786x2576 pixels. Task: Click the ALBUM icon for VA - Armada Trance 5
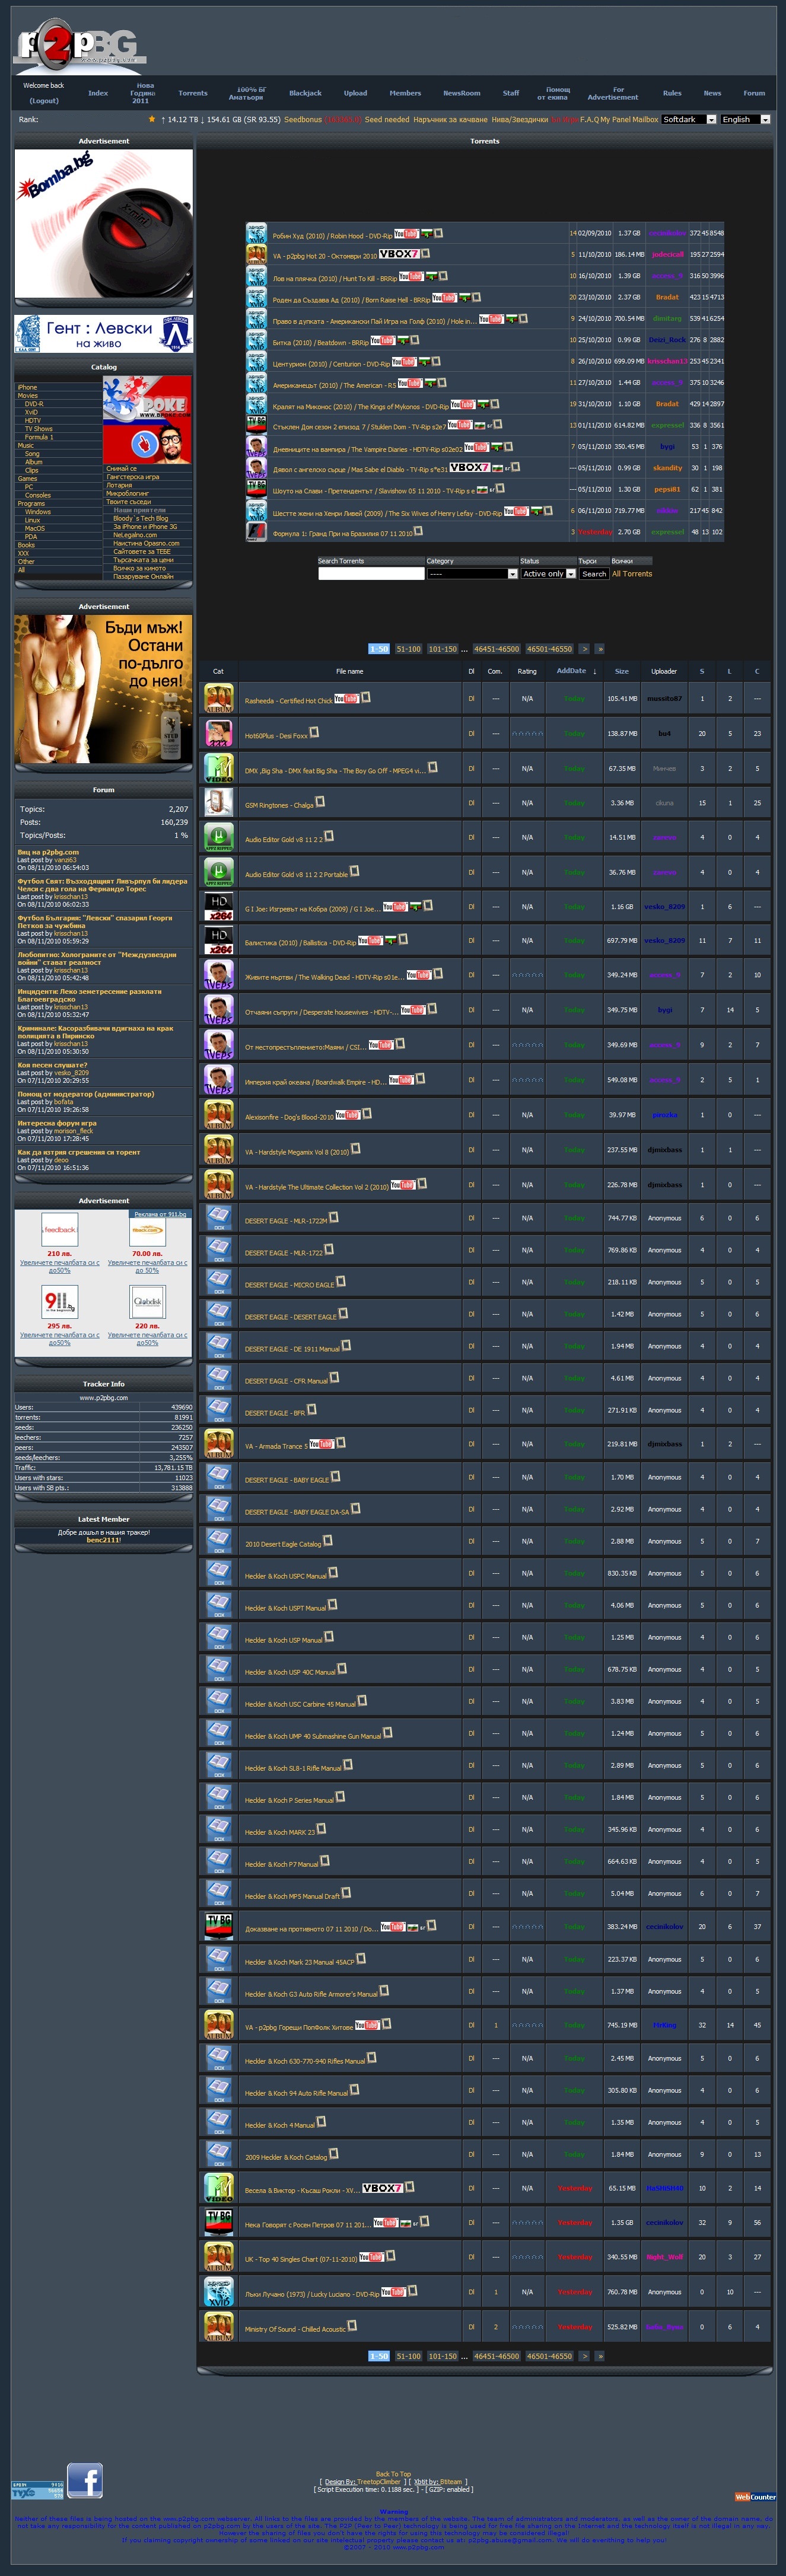[x=219, y=1443]
